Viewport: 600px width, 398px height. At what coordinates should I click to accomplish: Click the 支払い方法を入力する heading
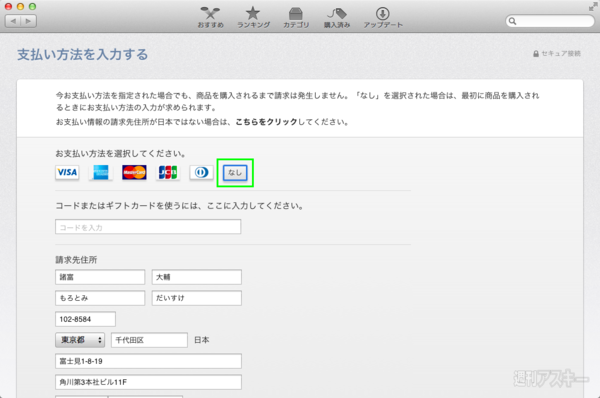(83, 54)
